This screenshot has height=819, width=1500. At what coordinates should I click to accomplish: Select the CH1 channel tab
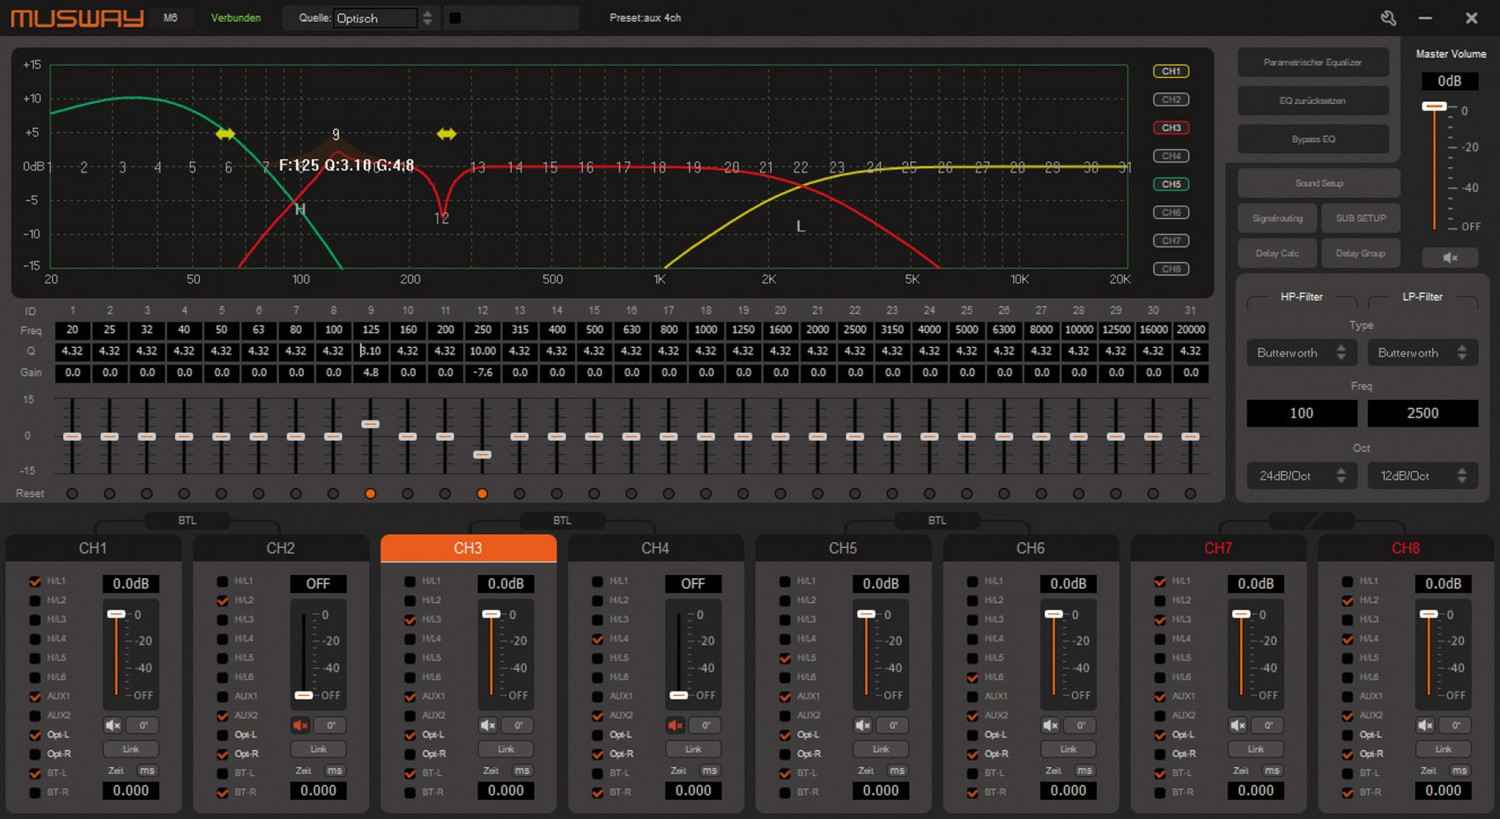[x=93, y=548]
